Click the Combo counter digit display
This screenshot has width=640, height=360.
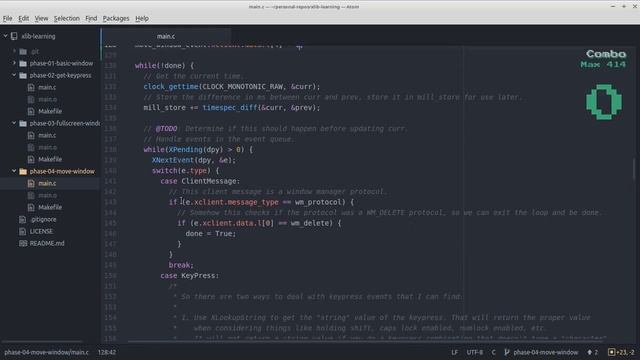tap(604, 102)
